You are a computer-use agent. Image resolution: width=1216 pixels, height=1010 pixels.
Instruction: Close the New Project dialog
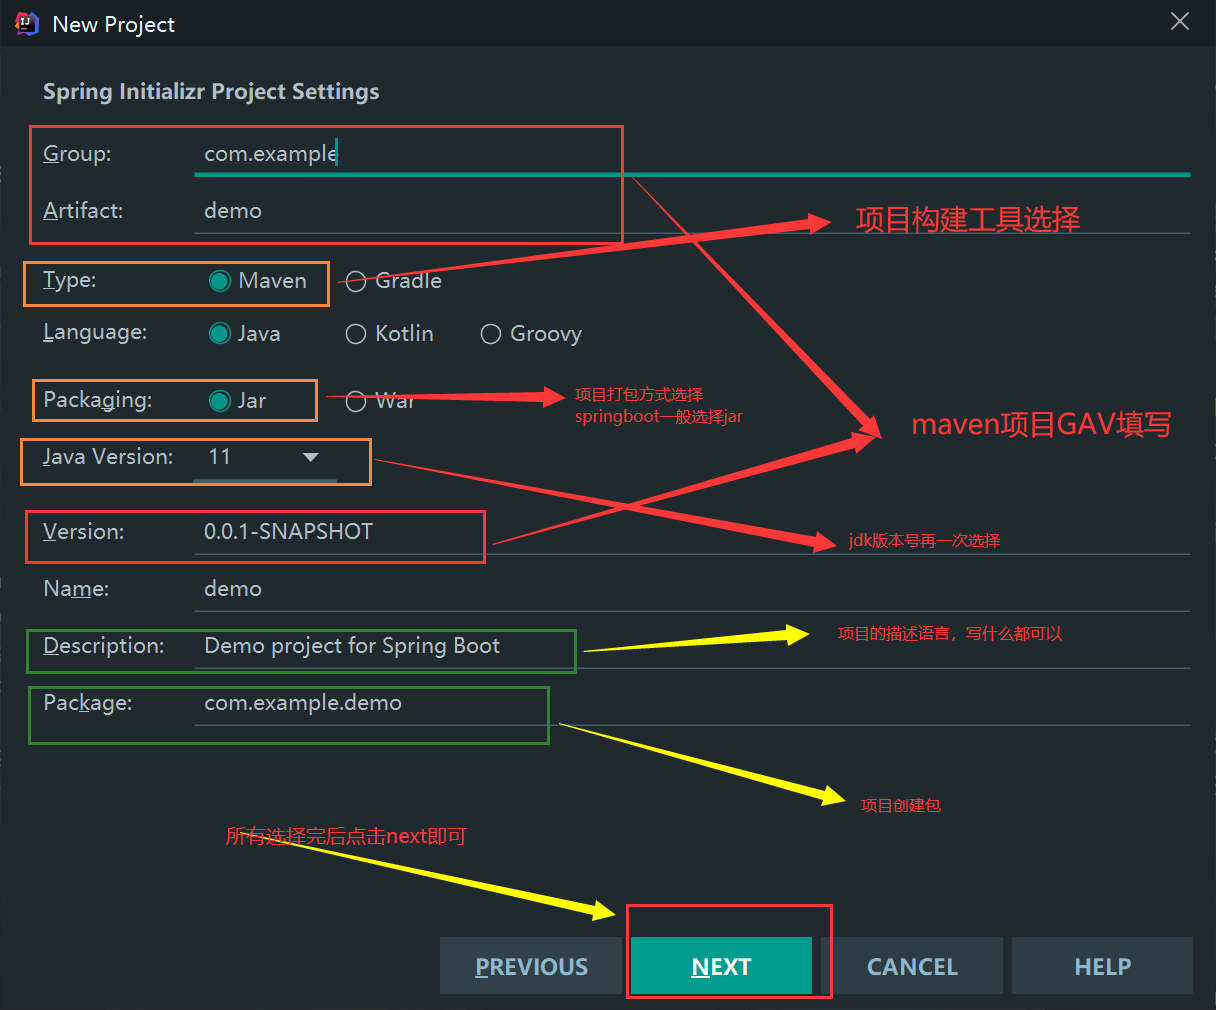pyautogui.click(x=1180, y=22)
